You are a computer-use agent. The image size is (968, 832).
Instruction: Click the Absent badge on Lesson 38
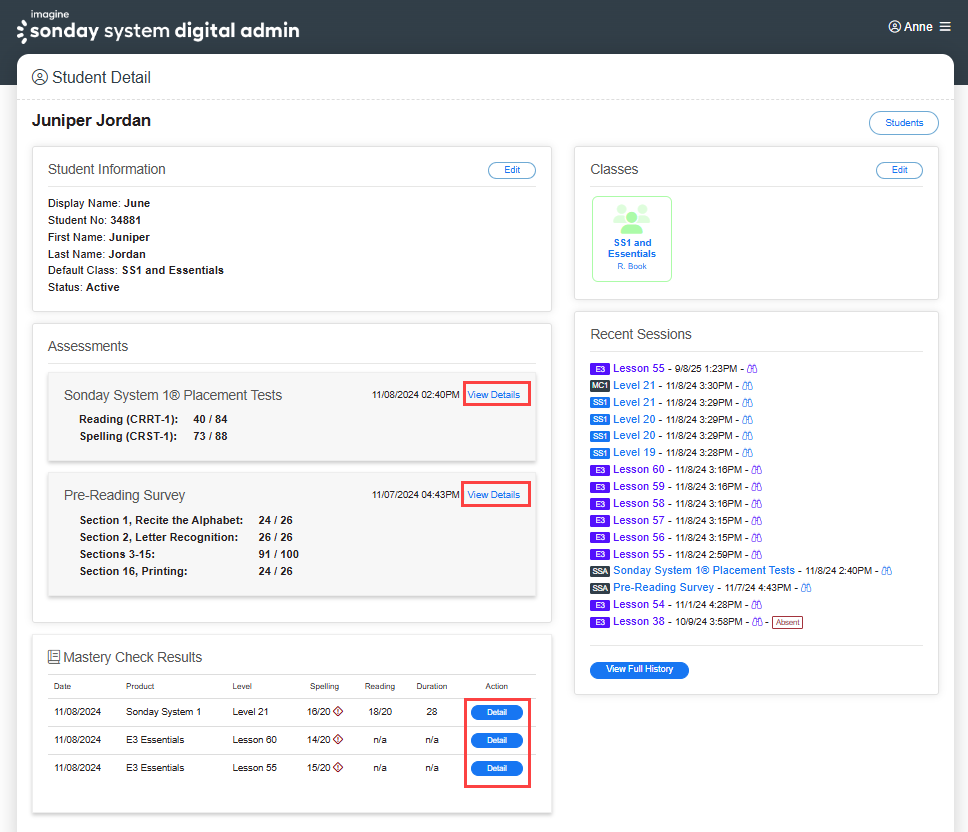click(787, 622)
